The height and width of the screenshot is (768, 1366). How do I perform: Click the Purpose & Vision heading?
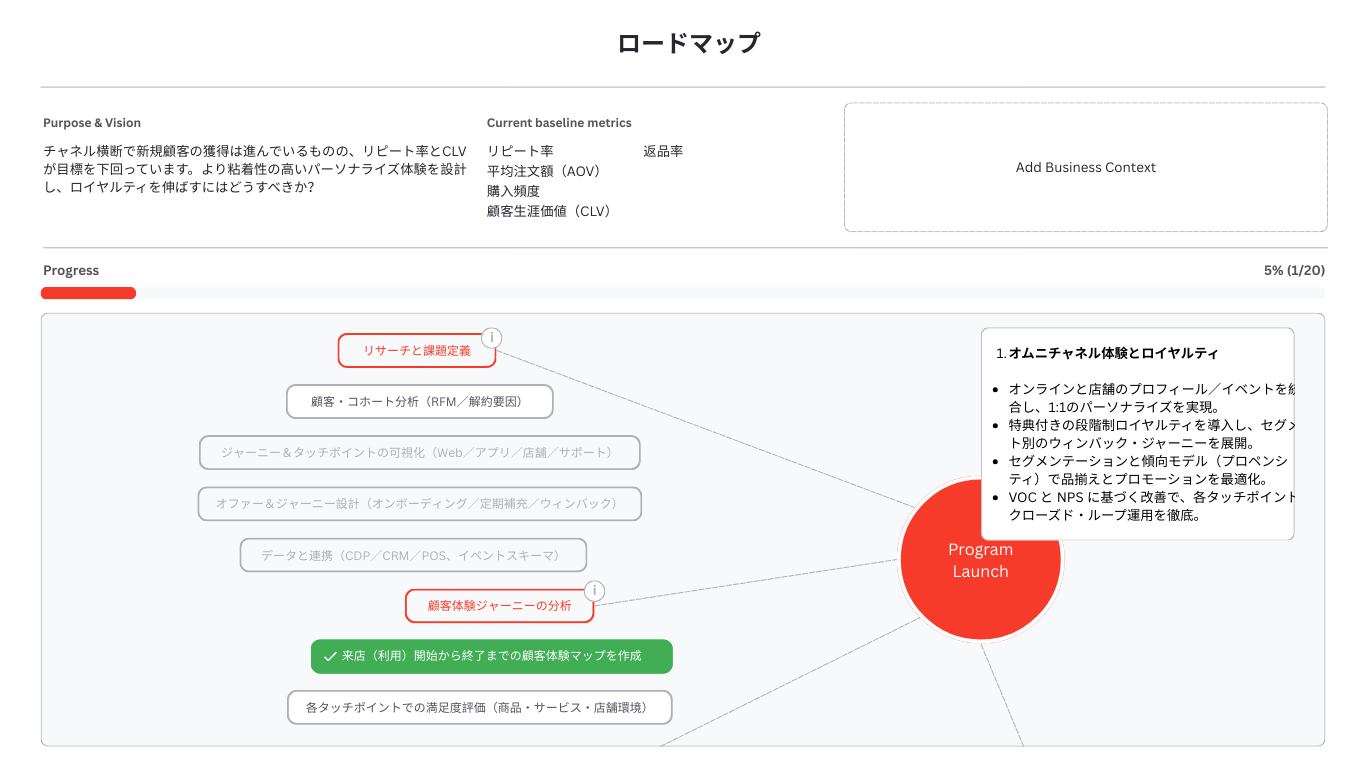(92, 123)
